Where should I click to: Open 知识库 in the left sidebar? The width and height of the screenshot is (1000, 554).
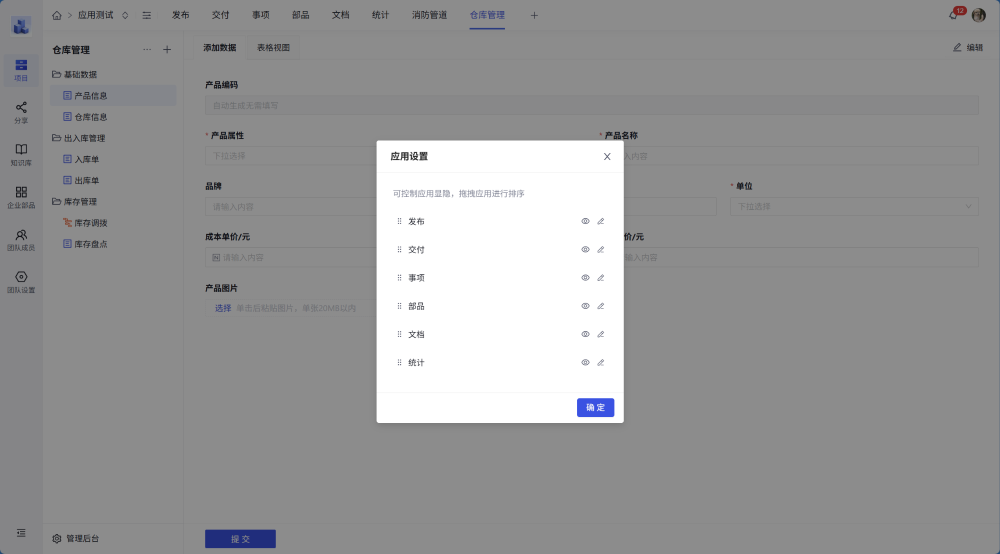click(x=21, y=154)
